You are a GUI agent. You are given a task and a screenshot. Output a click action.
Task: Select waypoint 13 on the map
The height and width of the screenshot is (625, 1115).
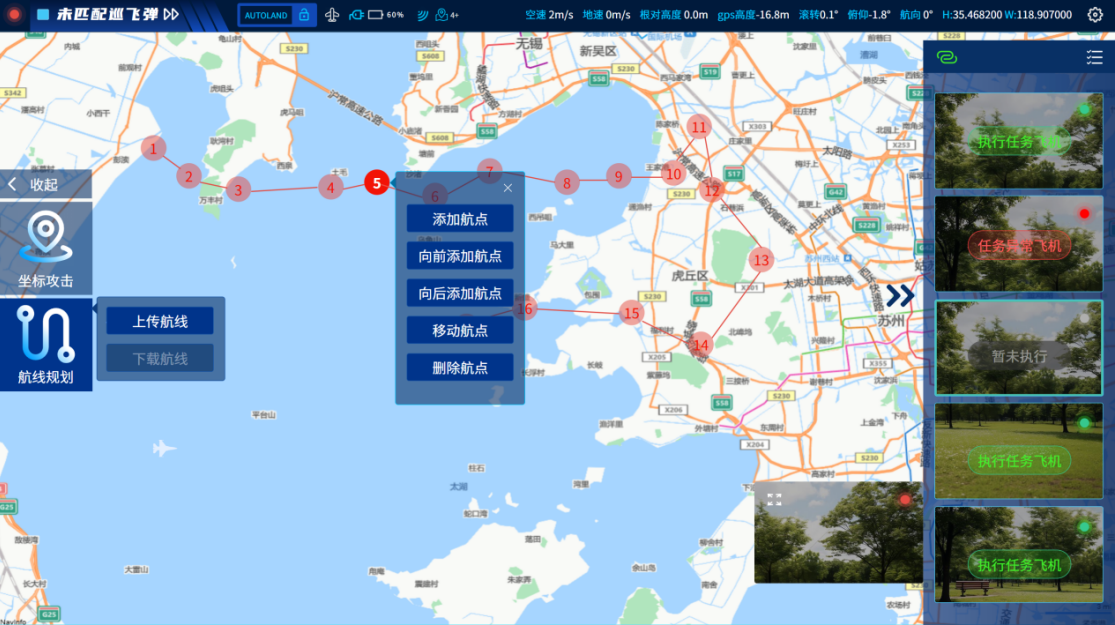[x=762, y=260]
